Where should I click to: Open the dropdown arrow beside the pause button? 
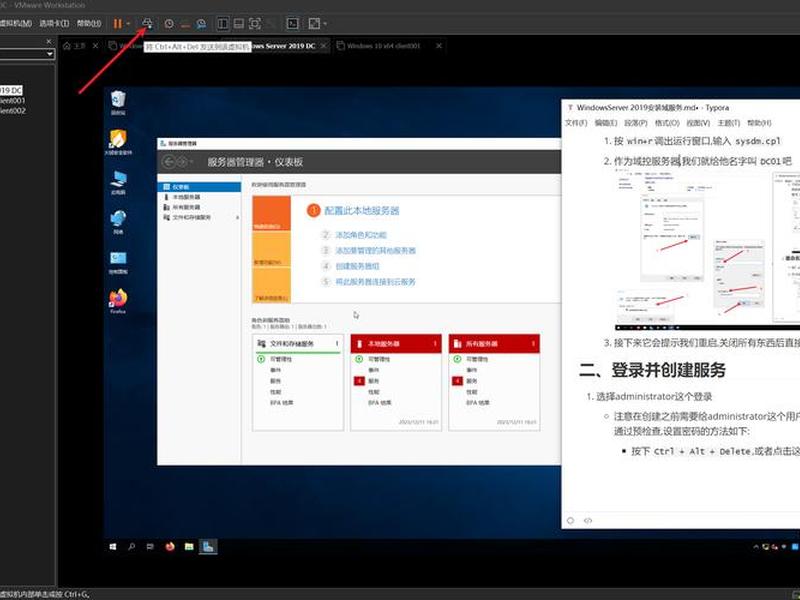tap(128, 23)
